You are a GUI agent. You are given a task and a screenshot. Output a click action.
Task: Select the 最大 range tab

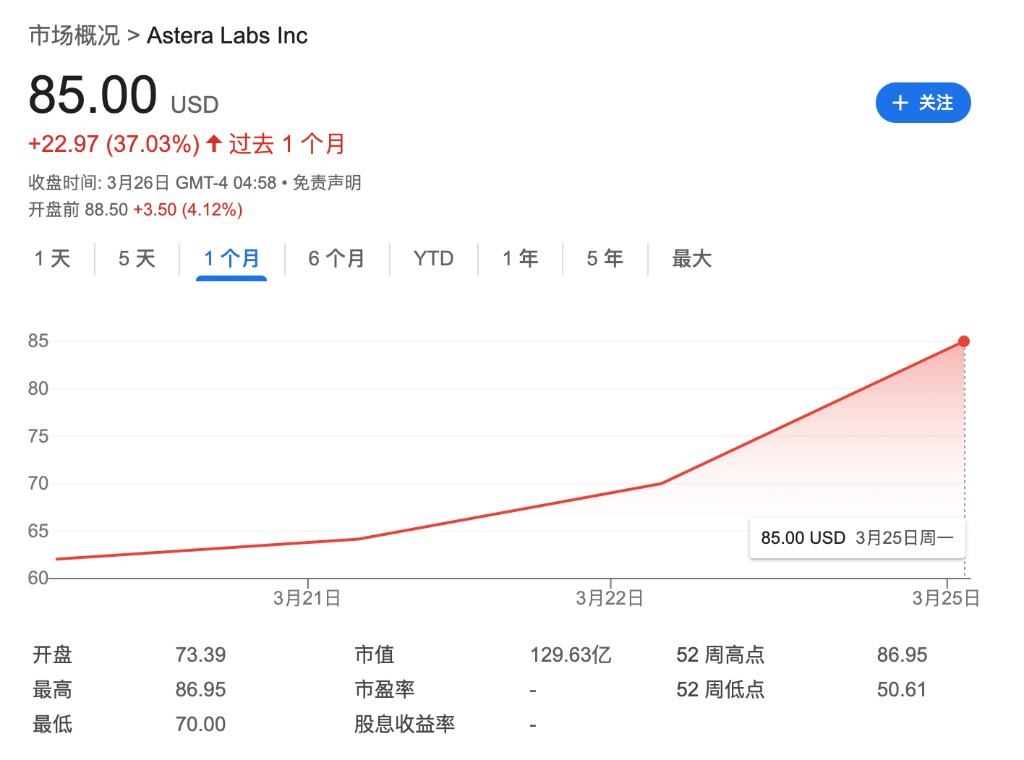pyautogui.click(x=692, y=259)
